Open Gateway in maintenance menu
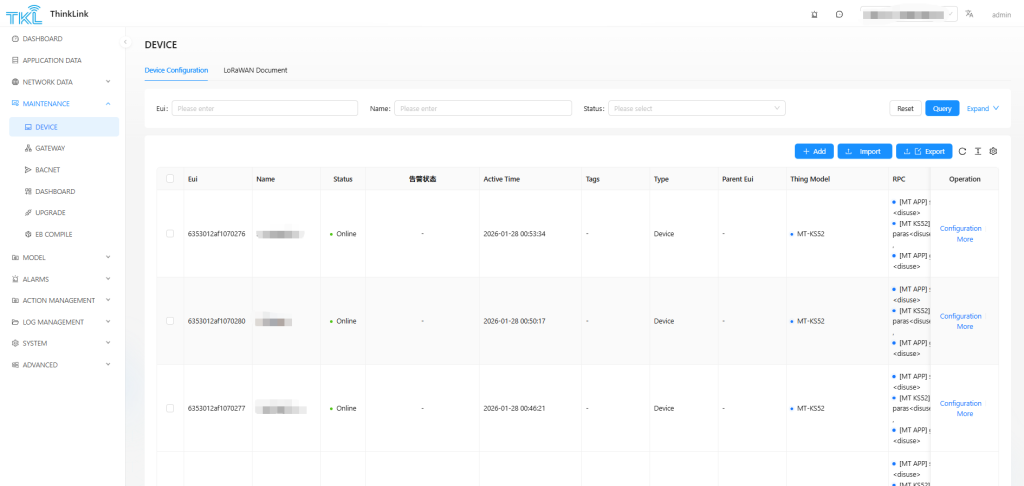 49,148
